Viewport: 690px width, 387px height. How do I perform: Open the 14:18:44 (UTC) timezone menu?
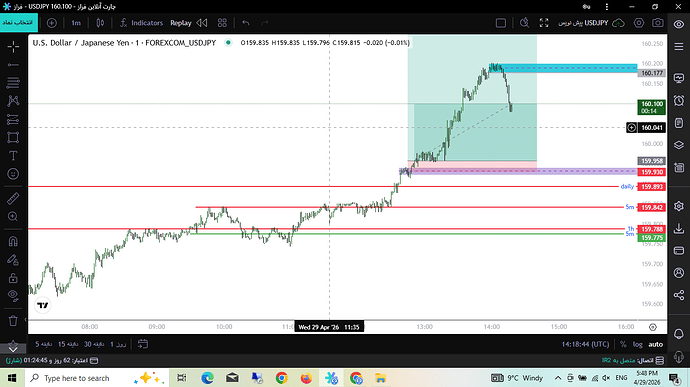(585, 344)
